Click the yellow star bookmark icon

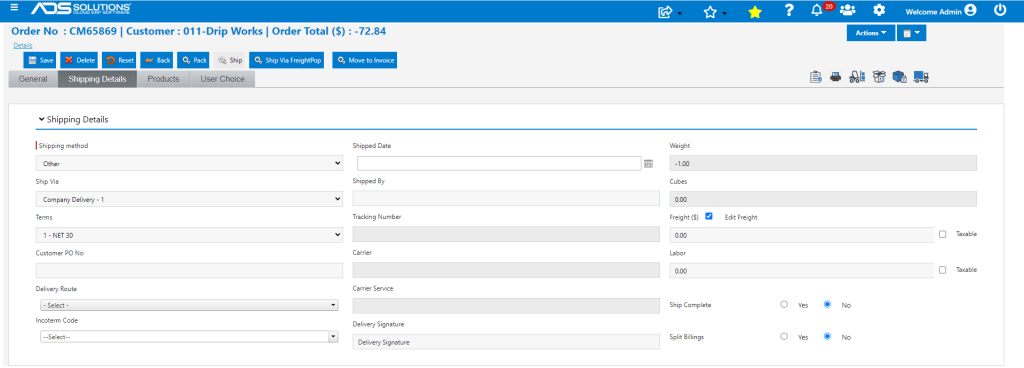click(x=754, y=11)
